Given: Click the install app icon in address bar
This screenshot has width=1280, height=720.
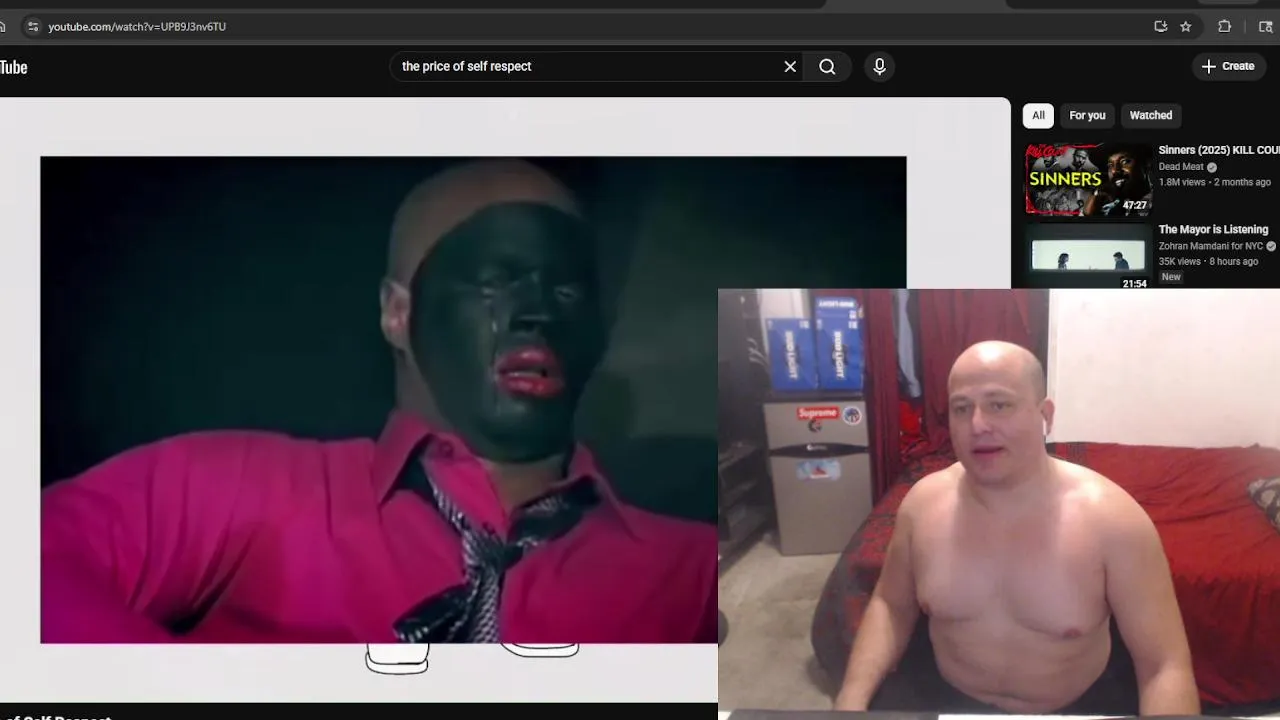Looking at the screenshot, I should point(1160,27).
